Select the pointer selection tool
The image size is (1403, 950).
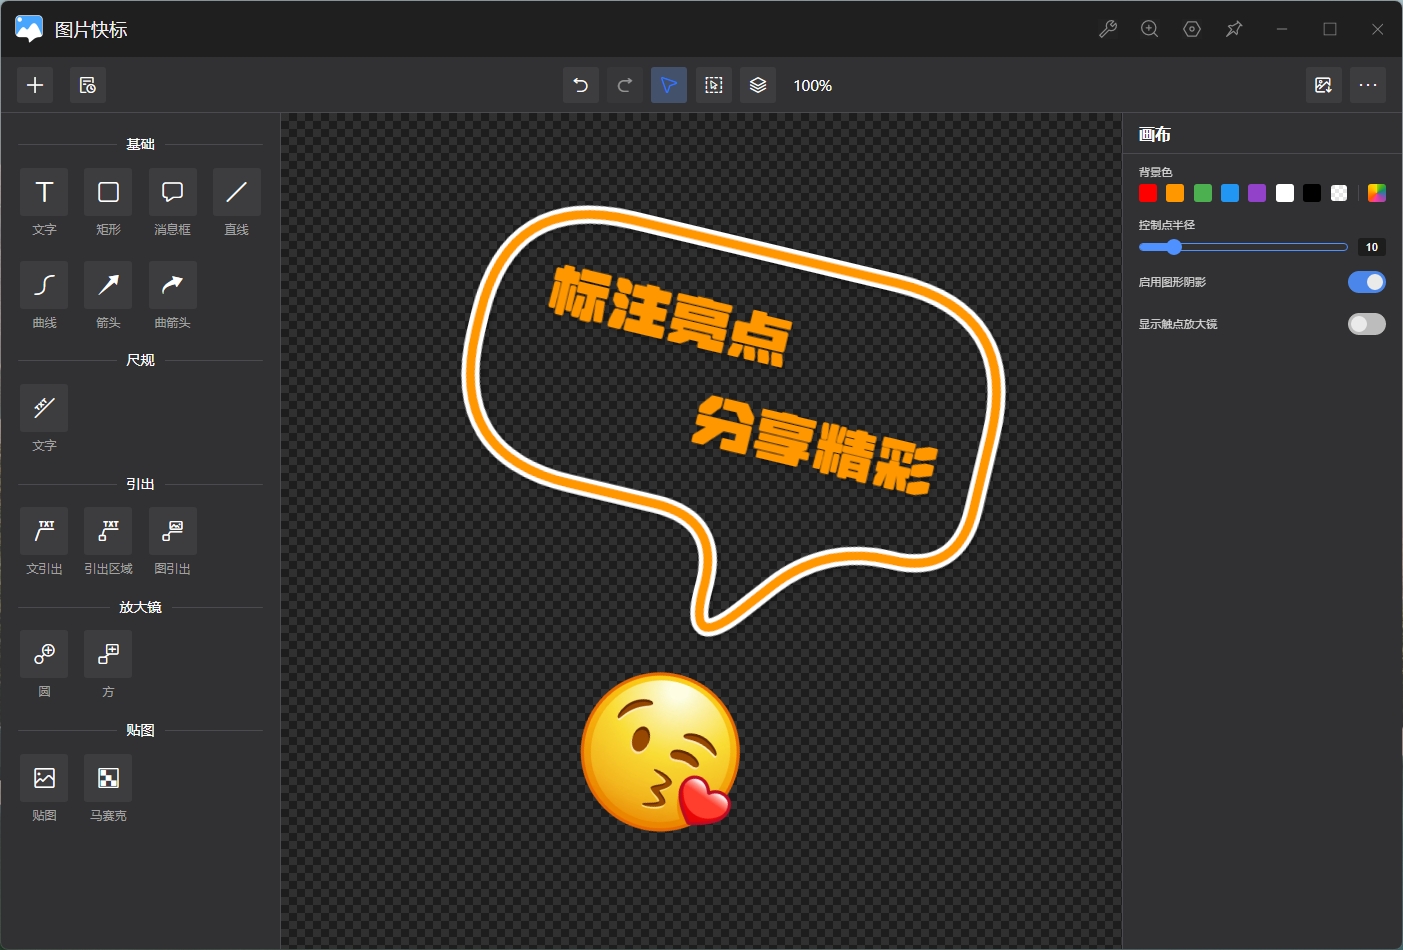(669, 85)
